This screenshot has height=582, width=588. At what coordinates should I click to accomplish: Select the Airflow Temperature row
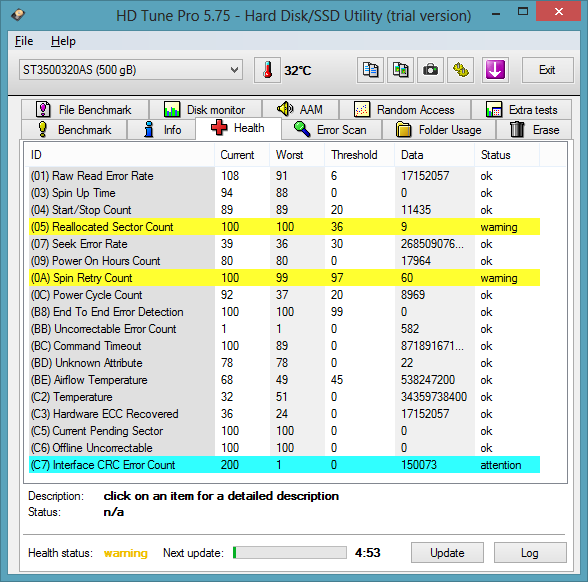tap(284, 380)
